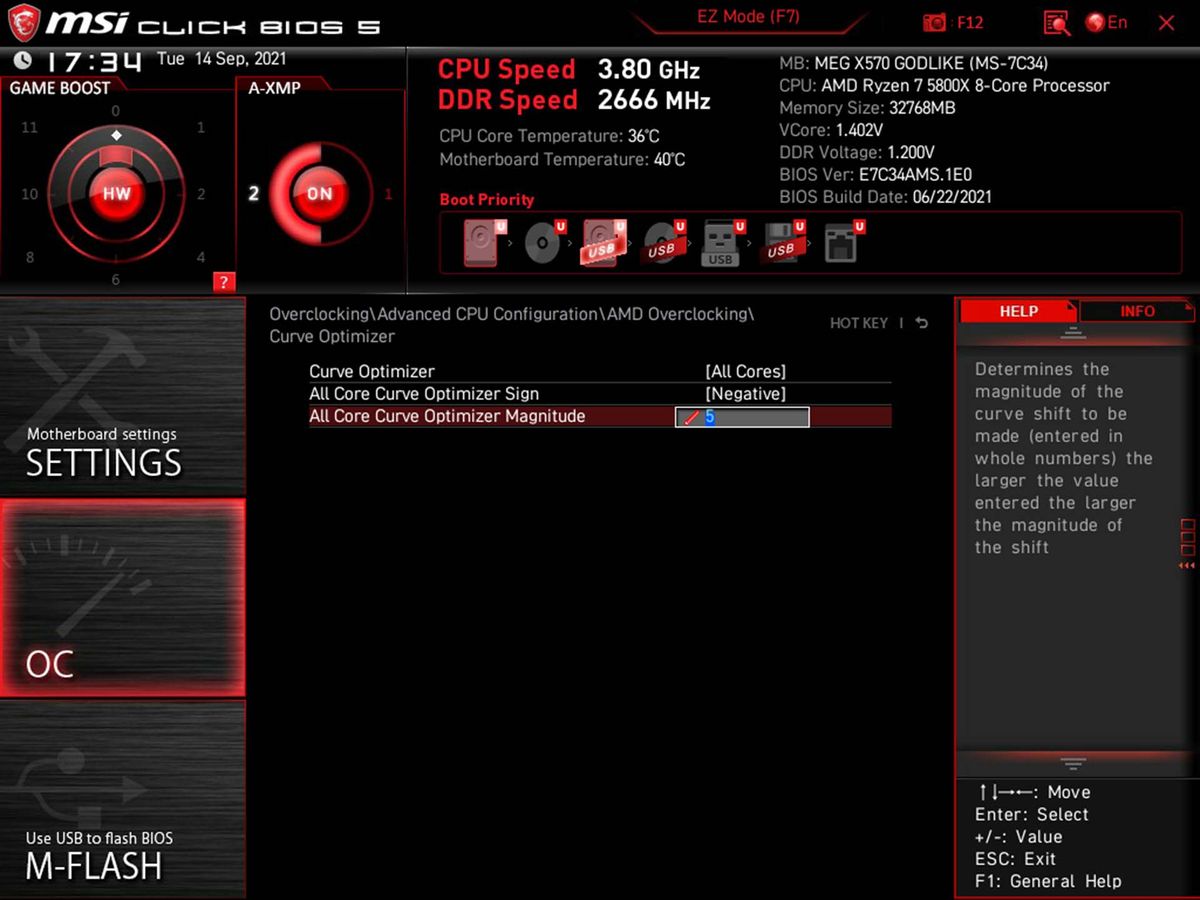Click the A-XMP panel title
Screen dimensions: 1200x900
tap(275, 88)
